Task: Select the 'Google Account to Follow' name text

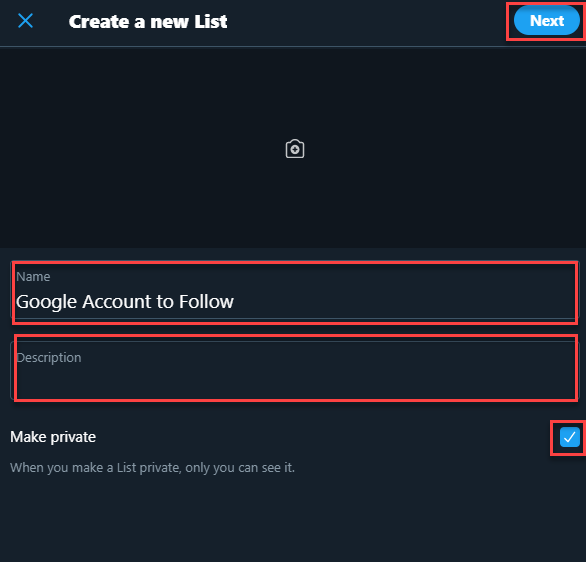Action: coord(125,302)
